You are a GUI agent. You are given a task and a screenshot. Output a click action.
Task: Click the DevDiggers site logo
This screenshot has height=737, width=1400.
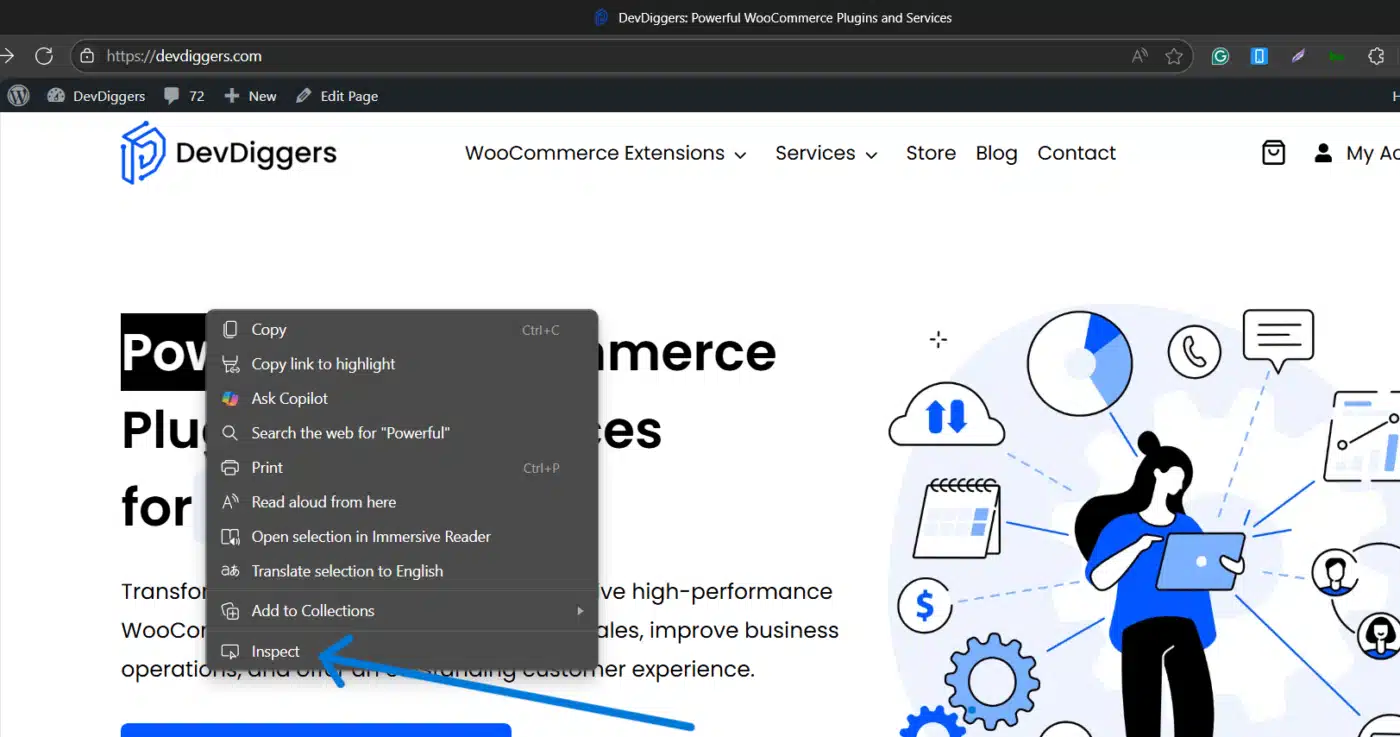coord(228,153)
